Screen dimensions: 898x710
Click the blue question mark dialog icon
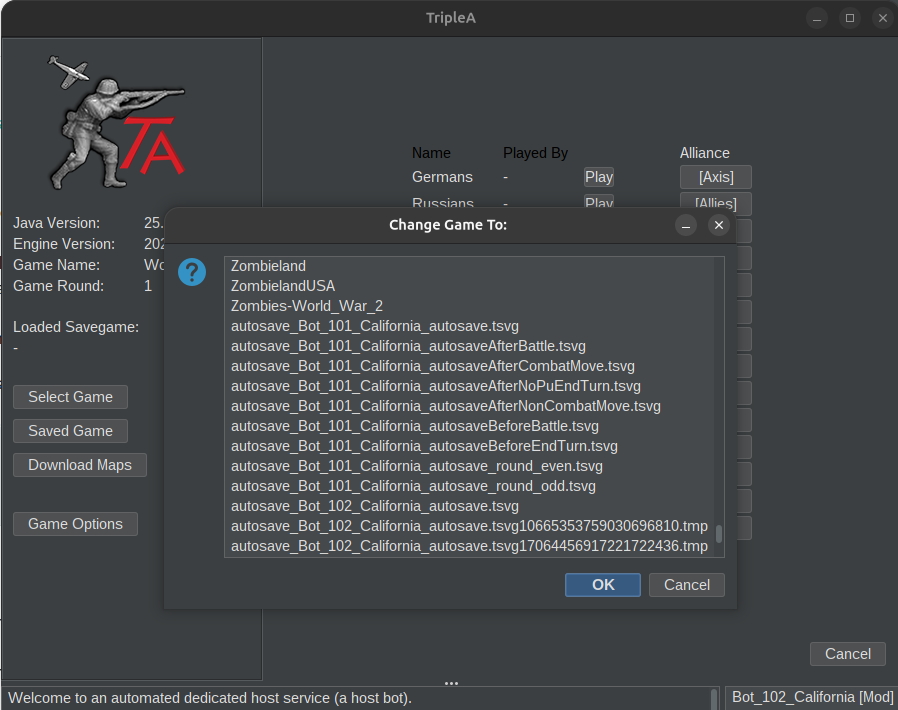pyautogui.click(x=192, y=272)
